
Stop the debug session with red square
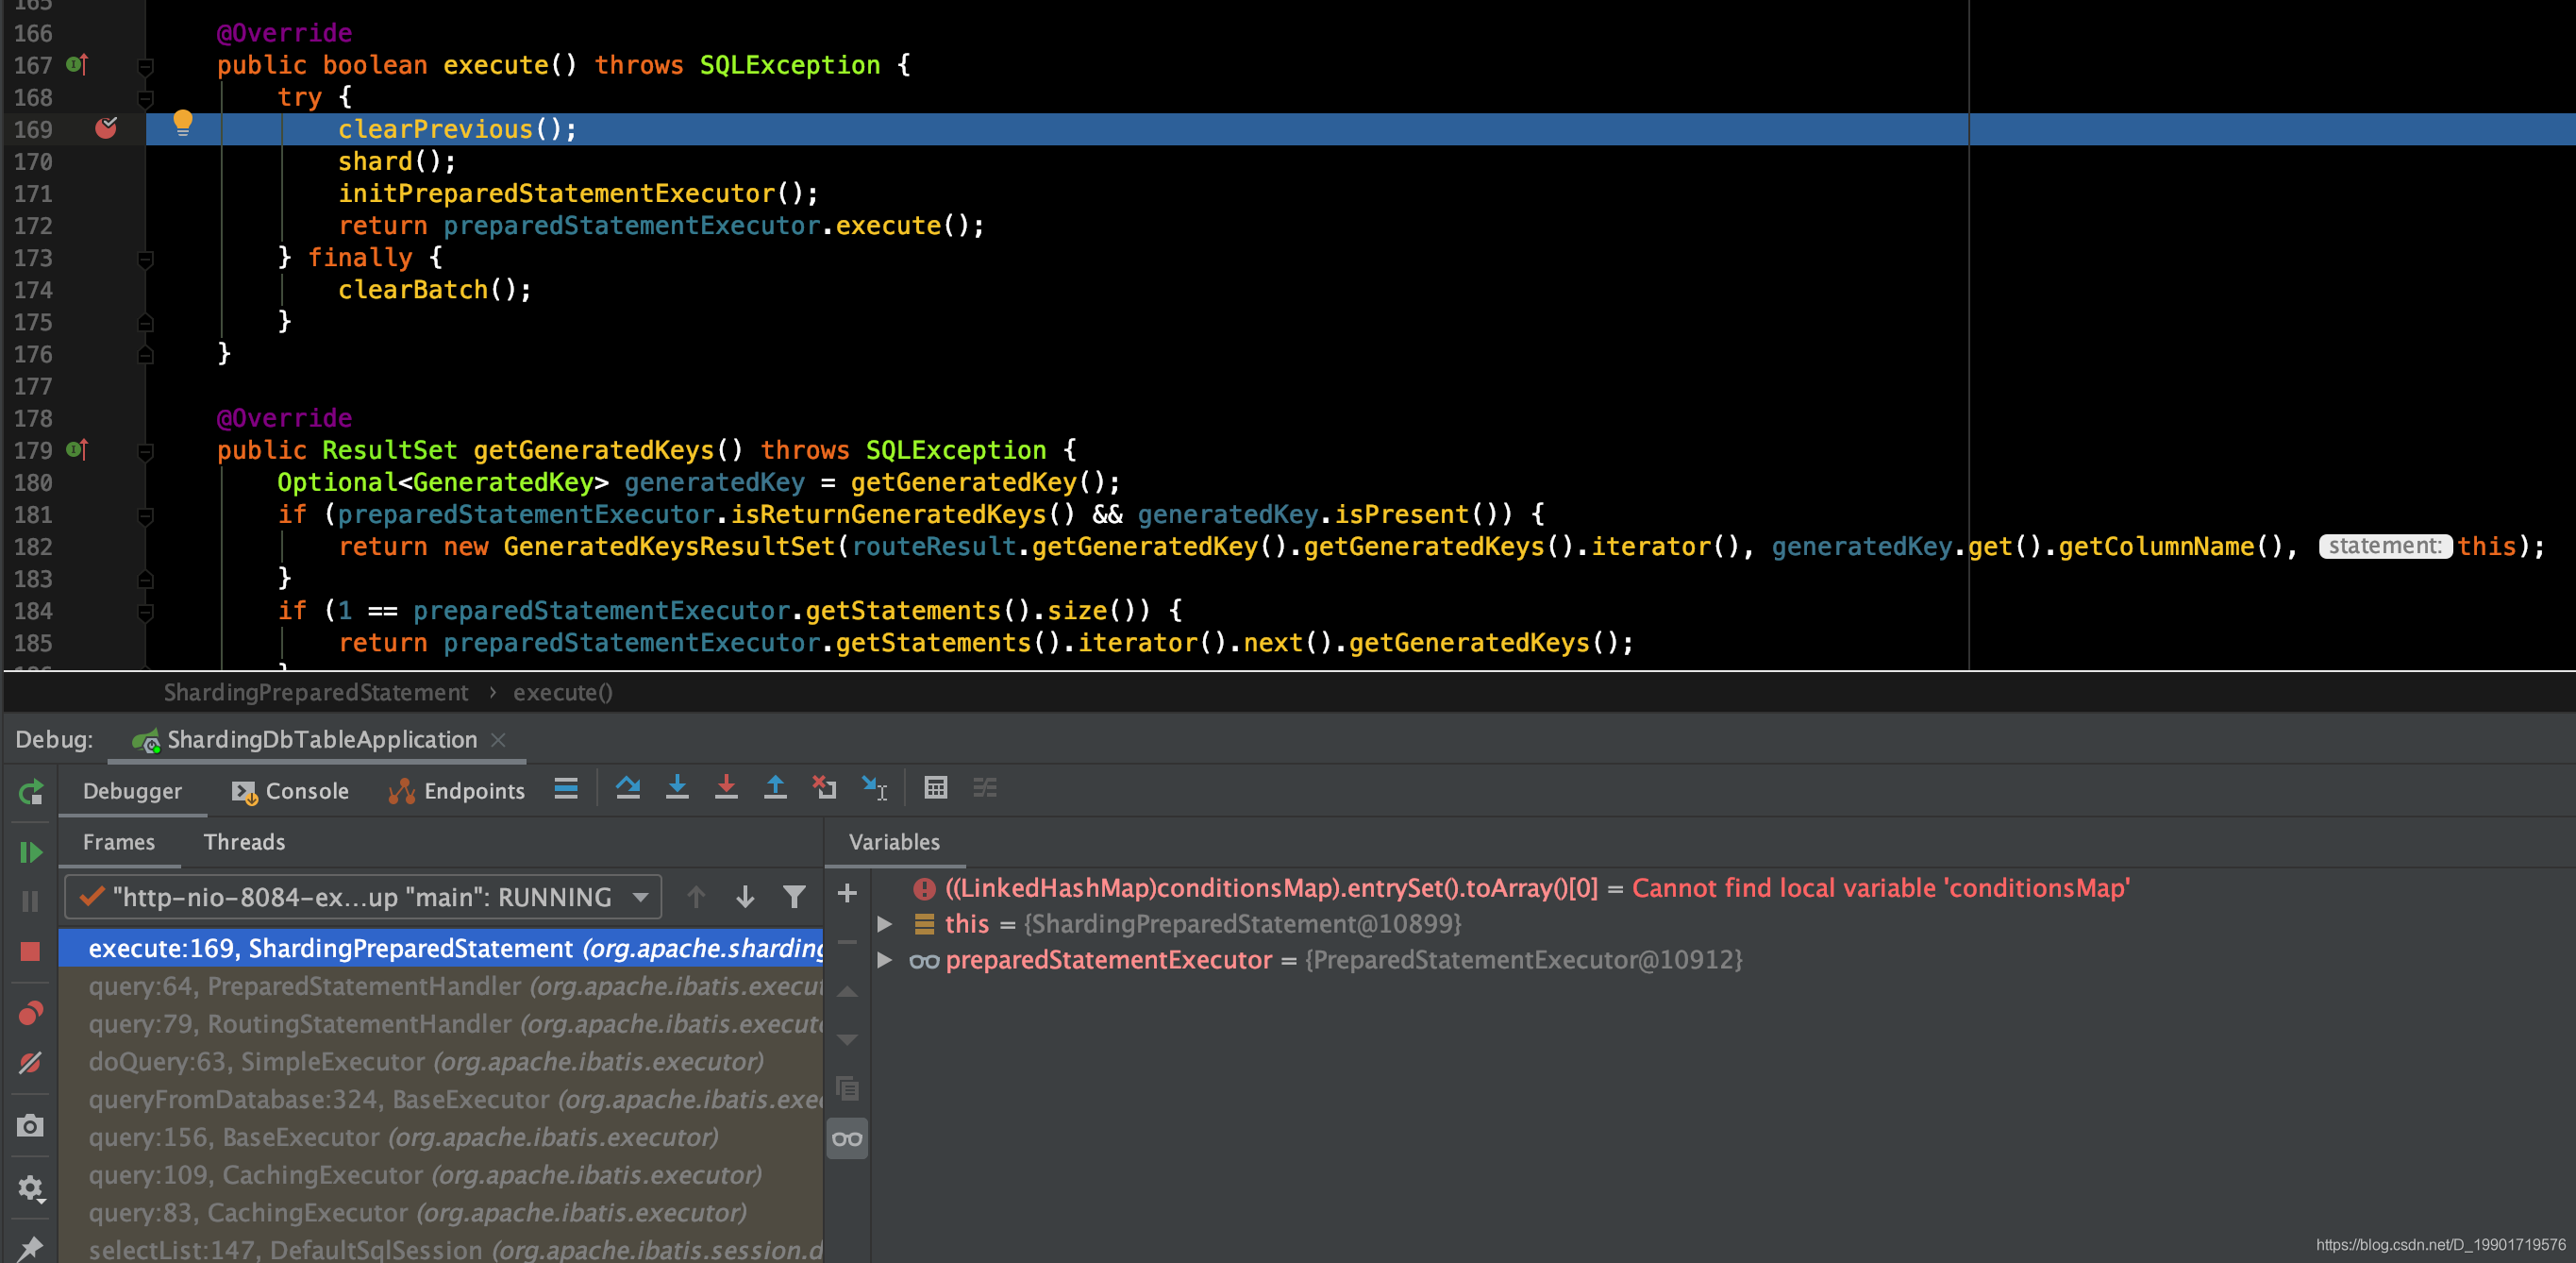pyautogui.click(x=31, y=951)
